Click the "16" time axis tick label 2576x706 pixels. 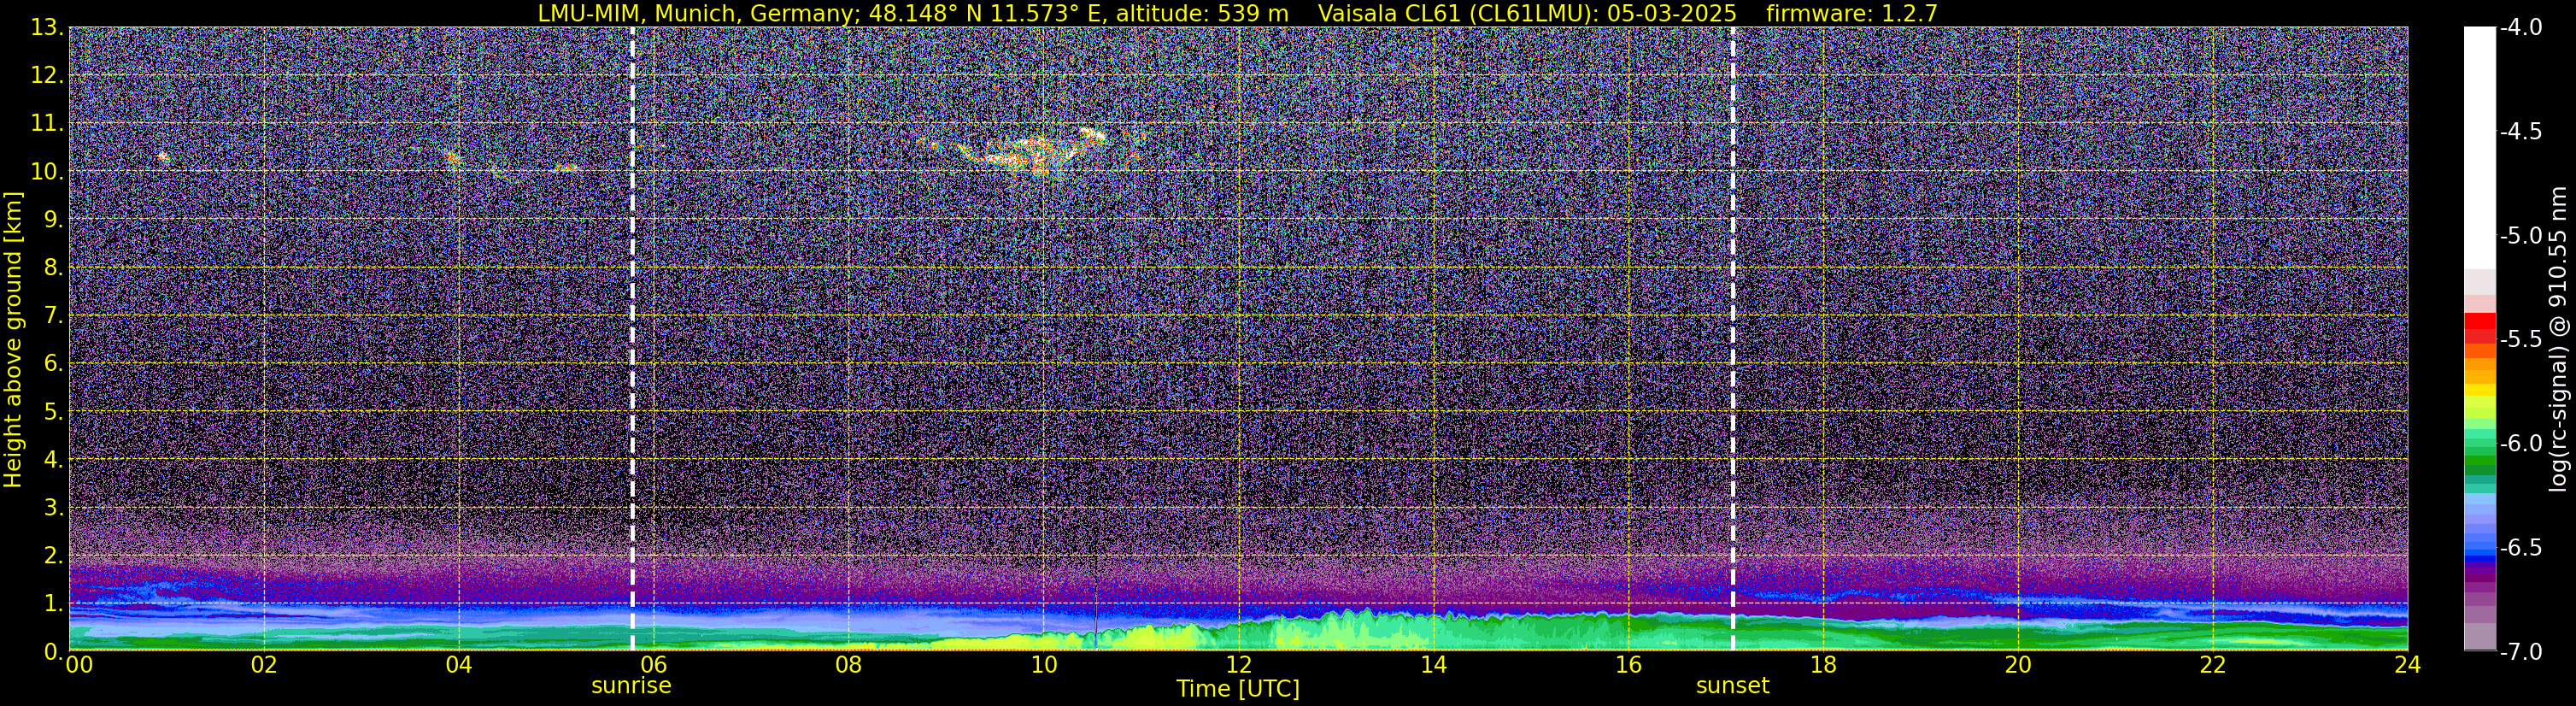coord(1629,666)
